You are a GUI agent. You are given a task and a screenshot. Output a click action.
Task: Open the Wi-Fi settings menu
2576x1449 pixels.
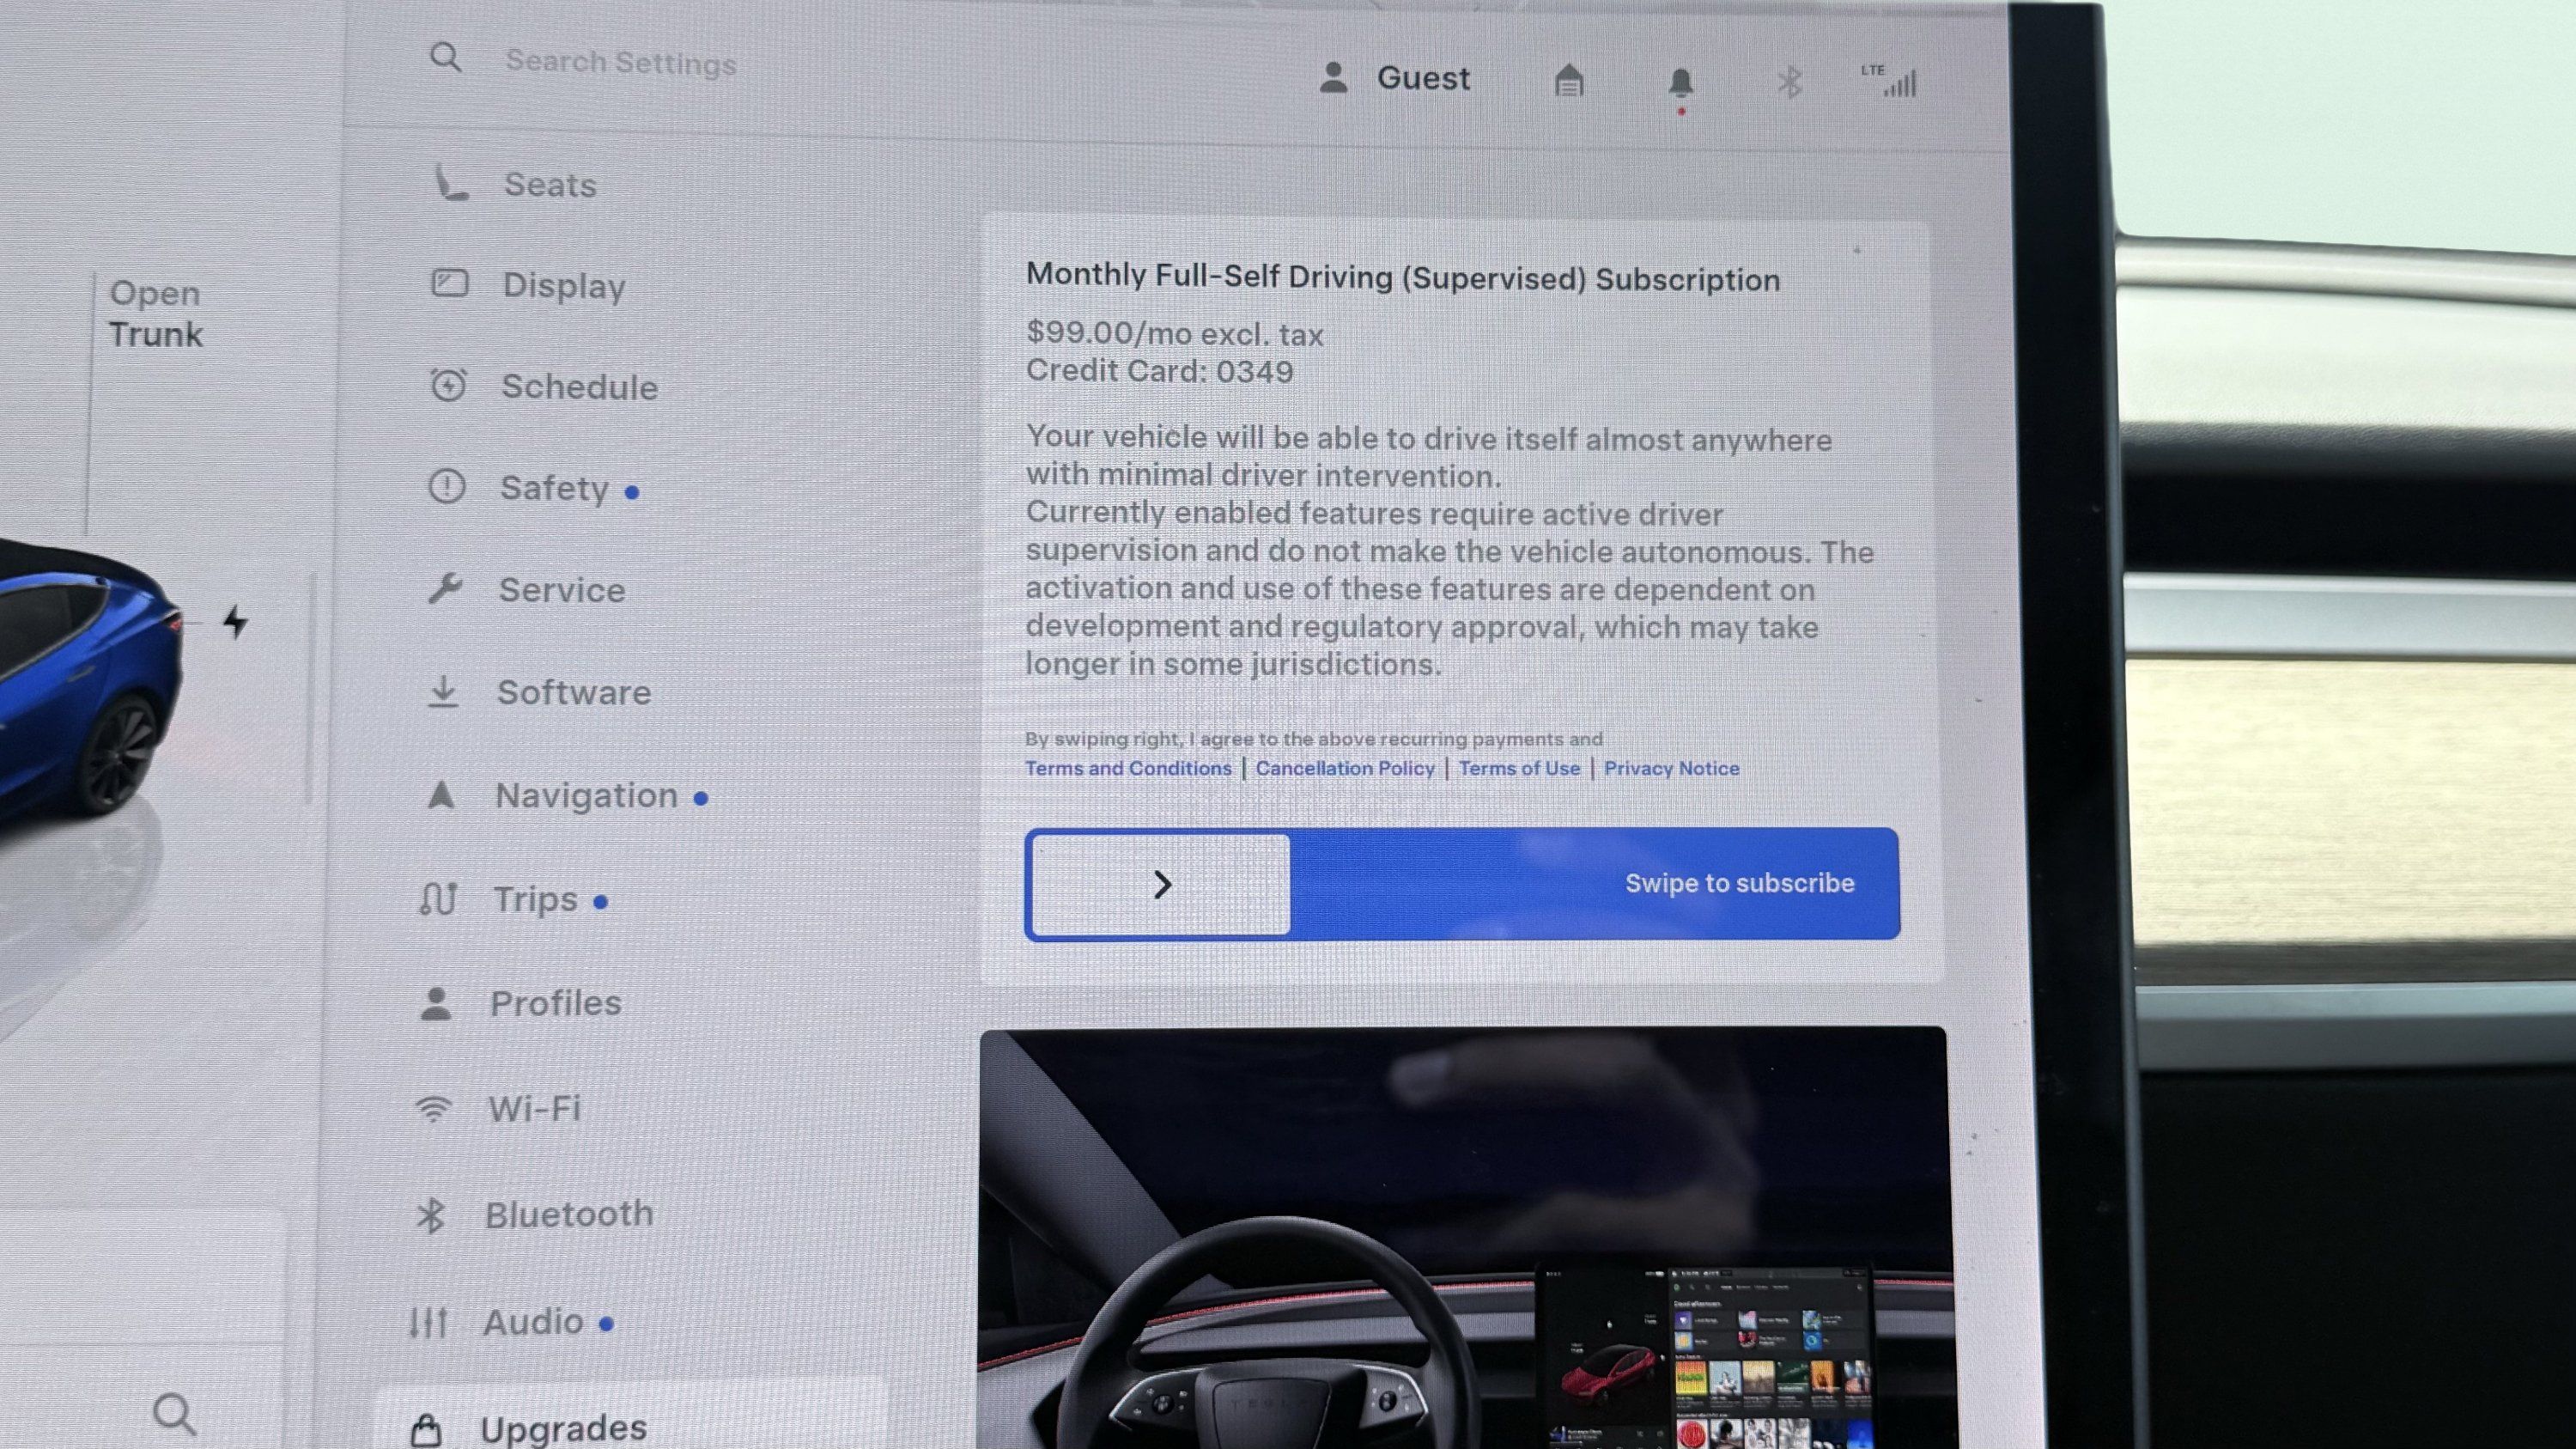(x=534, y=1108)
